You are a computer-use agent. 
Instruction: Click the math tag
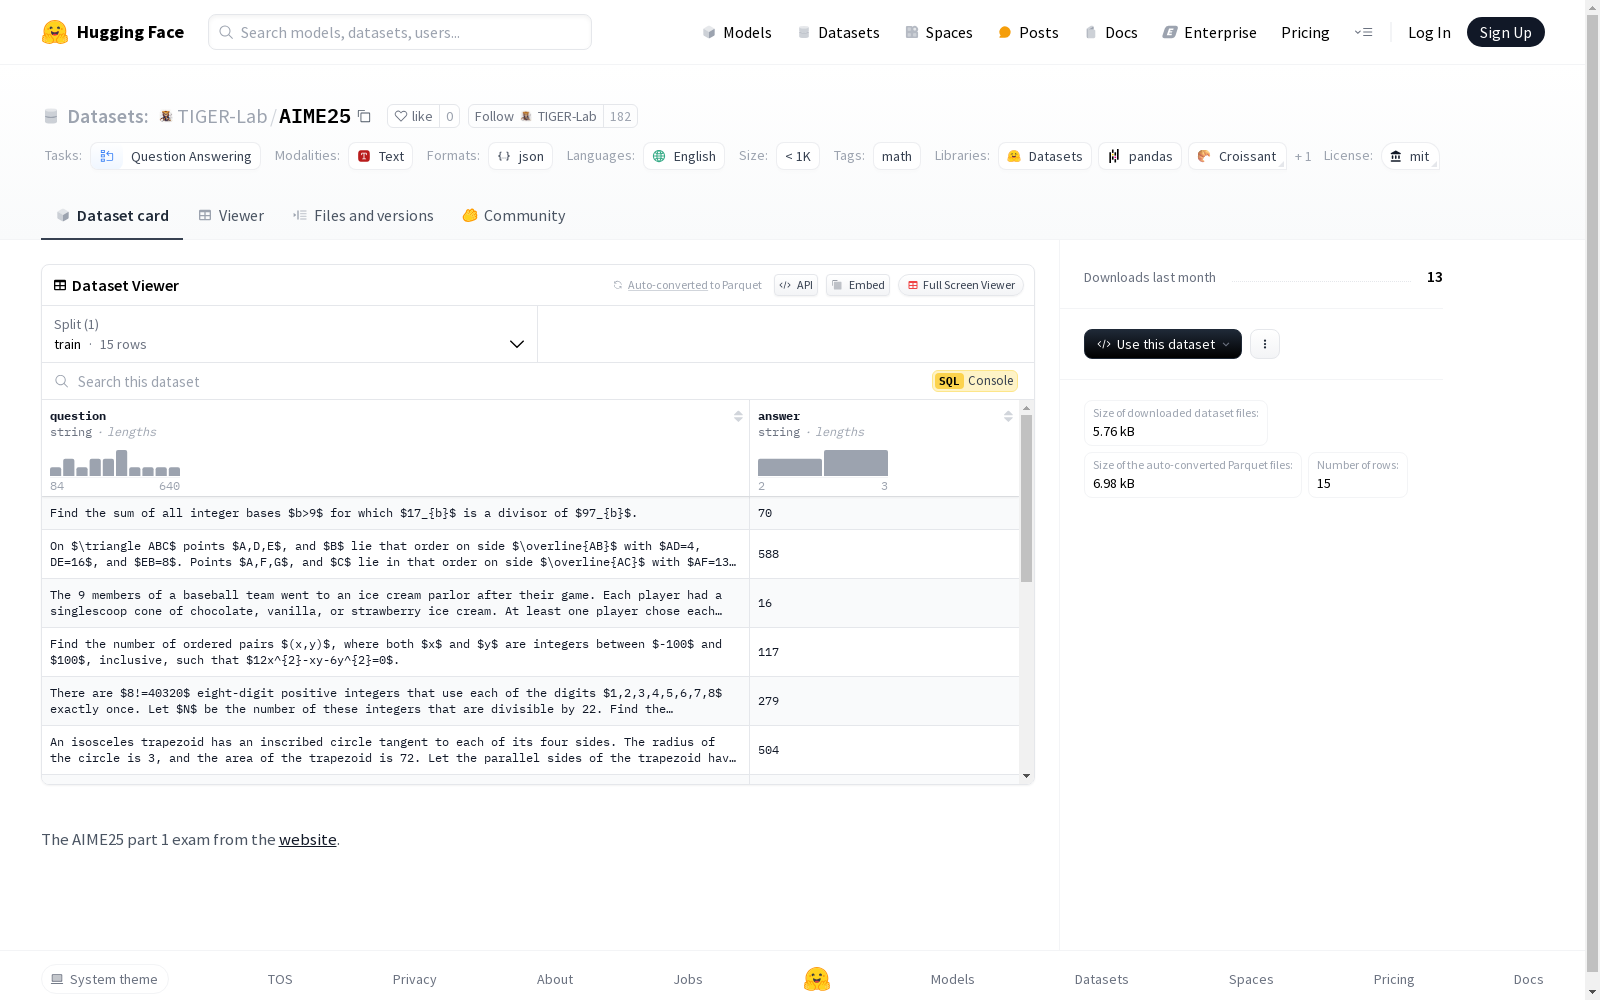[897, 156]
